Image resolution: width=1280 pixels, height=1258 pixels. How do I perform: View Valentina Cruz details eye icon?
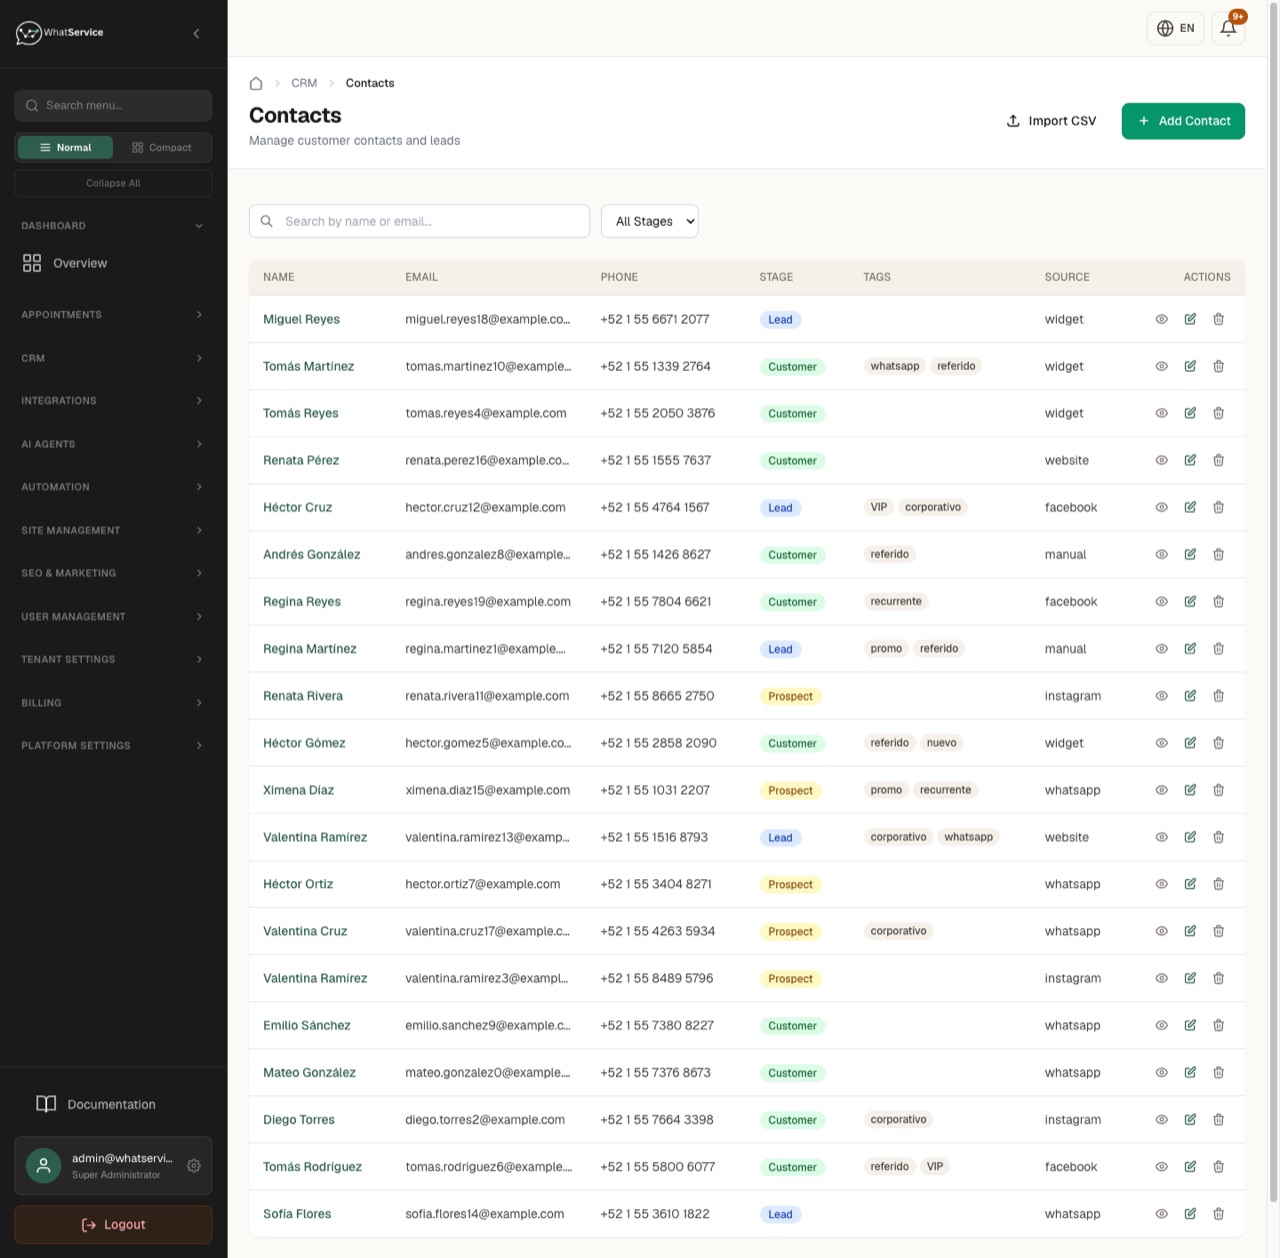(1161, 931)
